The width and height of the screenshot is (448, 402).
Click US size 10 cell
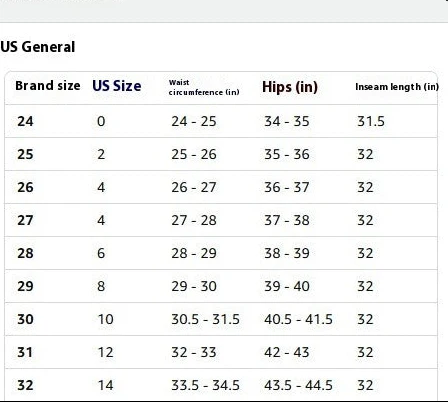105,319
